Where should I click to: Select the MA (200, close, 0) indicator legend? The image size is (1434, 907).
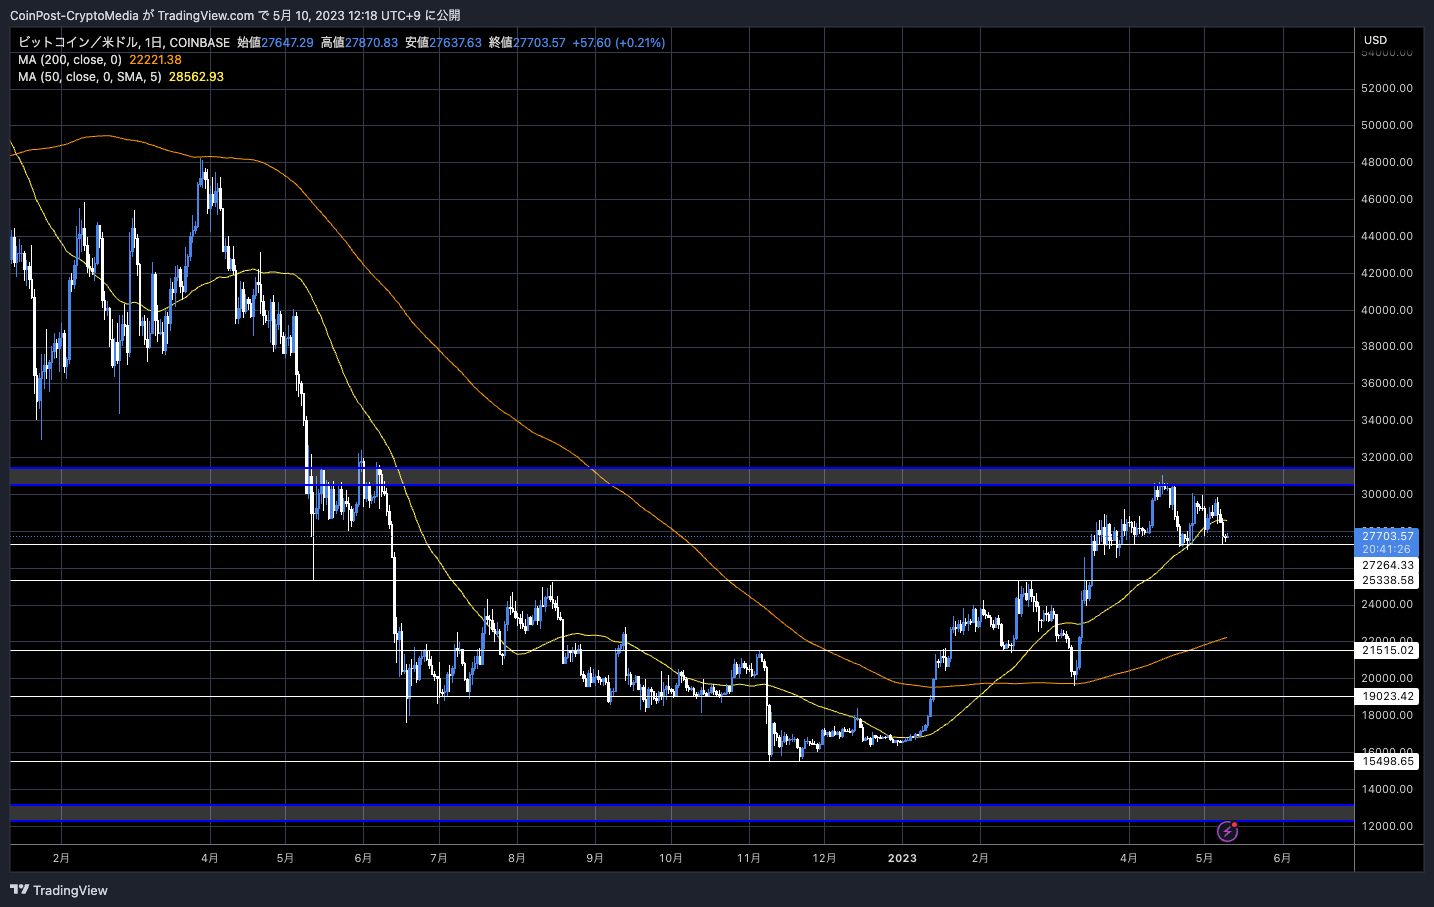pyautogui.click(x=70, y=60)
